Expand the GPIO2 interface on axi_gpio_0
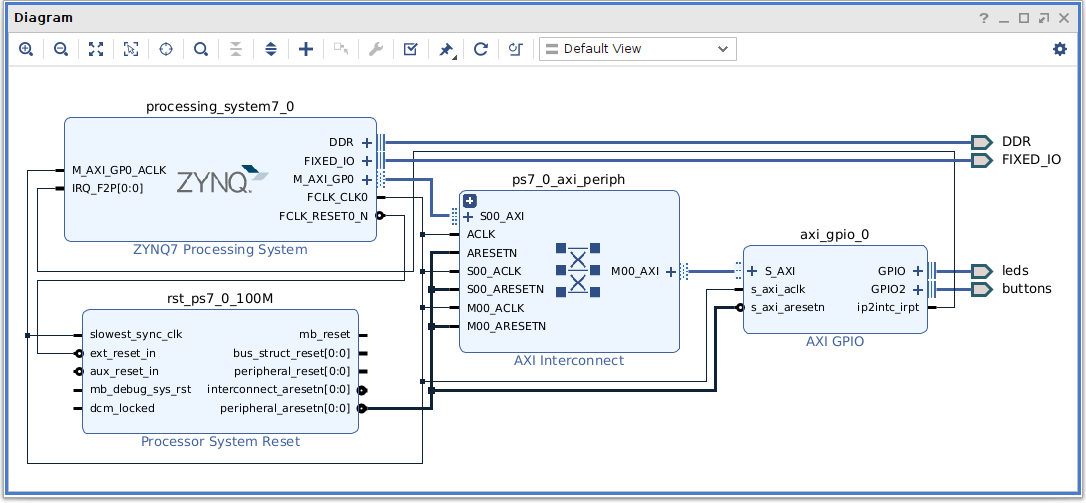This screenshot has width=1086, height=503. point(917,289)
